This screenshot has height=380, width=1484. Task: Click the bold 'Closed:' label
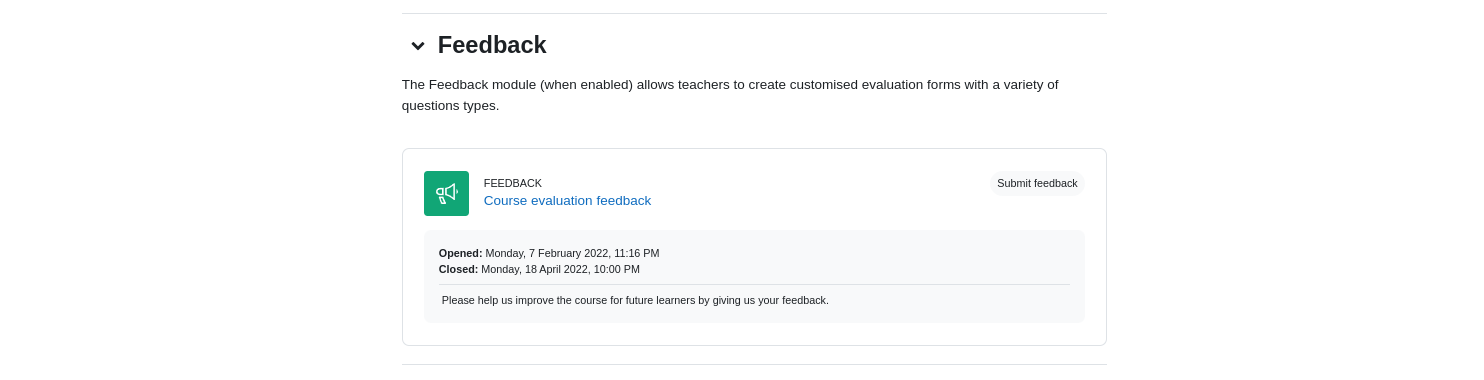click(x=459, y=269)
